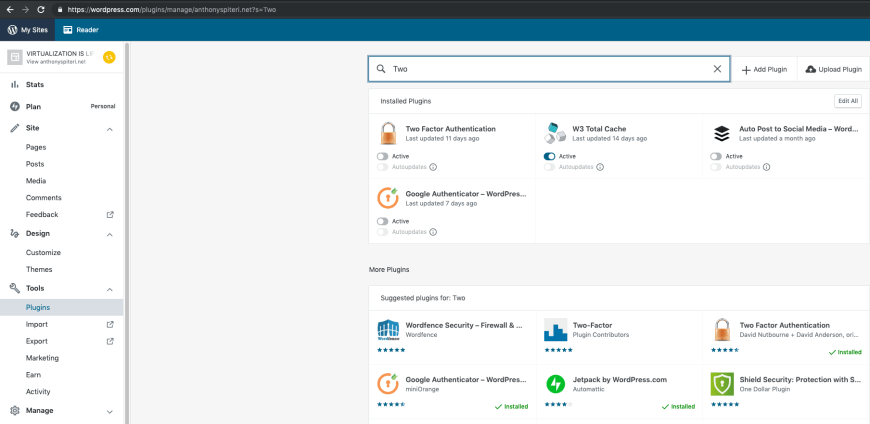870x424 pixels.
Task: Open the Wordfence Security suggested plugin title
Action: point(464,325)
